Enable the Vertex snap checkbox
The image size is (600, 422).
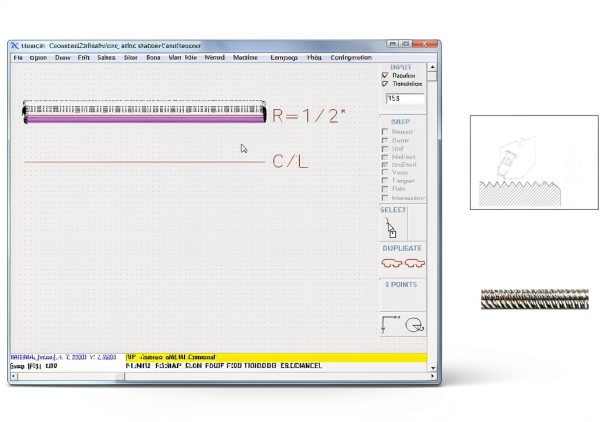click(385, 173)
